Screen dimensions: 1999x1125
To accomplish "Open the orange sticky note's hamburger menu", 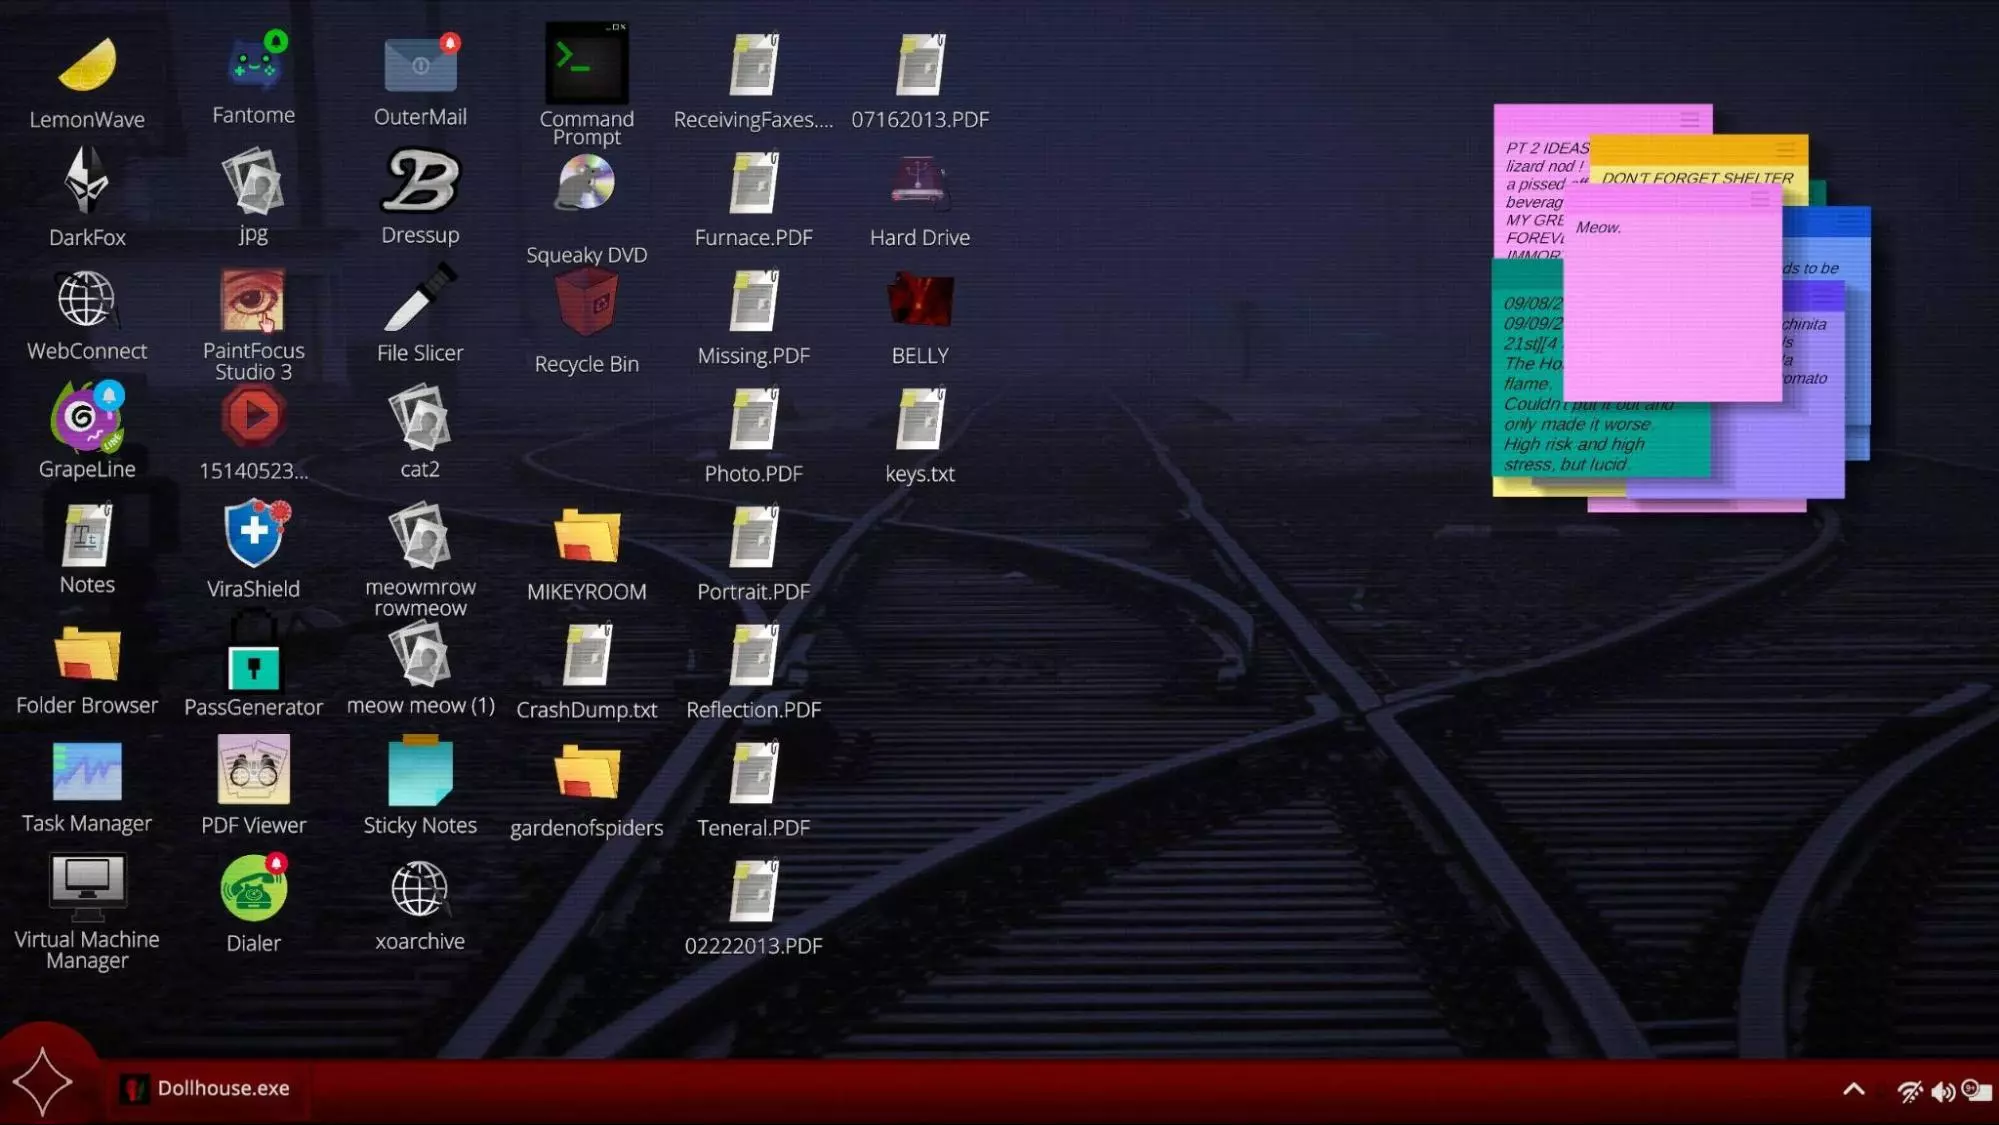I will [x=1785, y=150].
